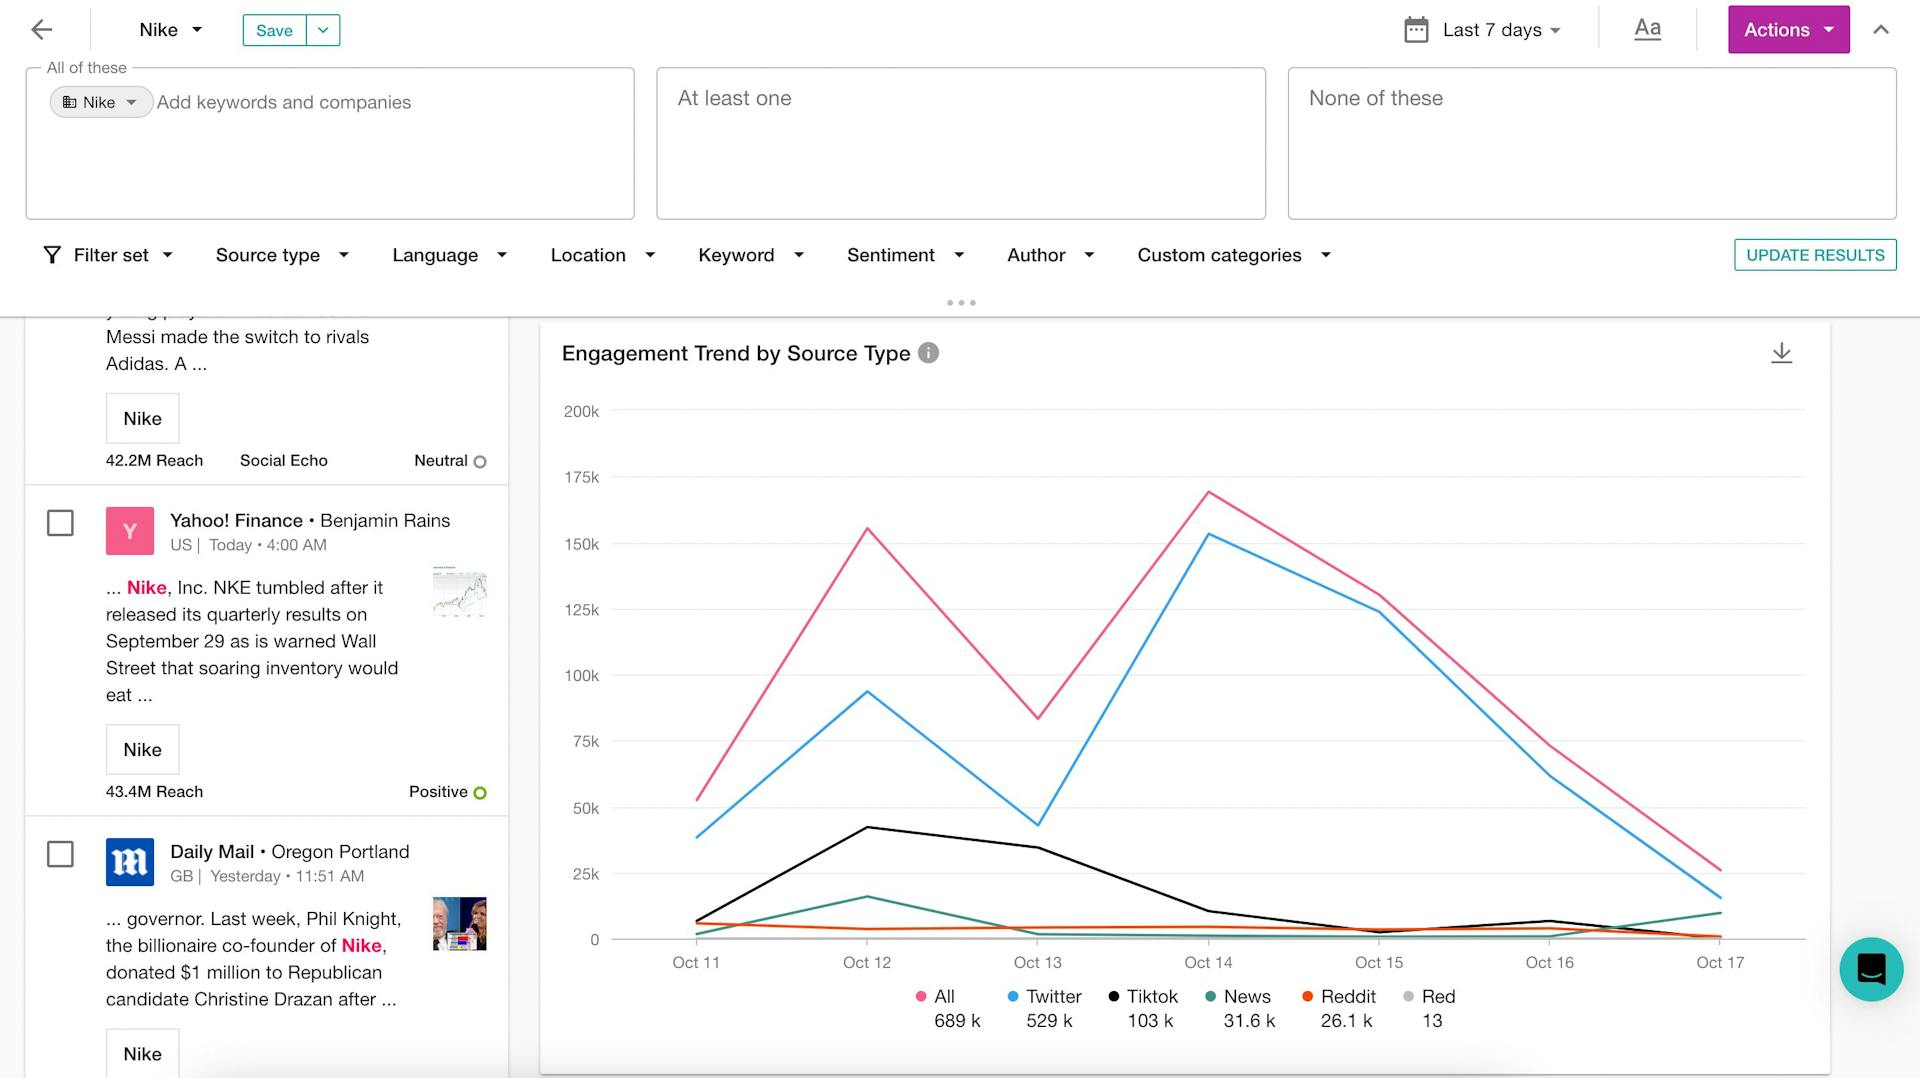1920x1078 pixels.
Task: Open the Custom categories filter
Action: 1234,255
